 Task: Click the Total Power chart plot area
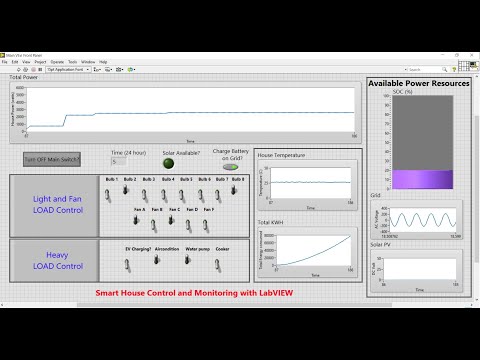pyautogui.click(x=190, y=110)
